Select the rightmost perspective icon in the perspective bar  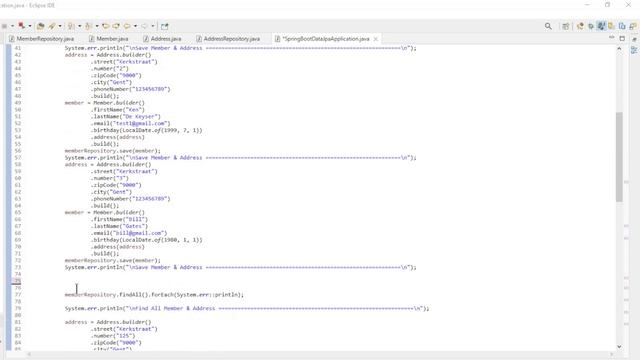click(632, 26)
